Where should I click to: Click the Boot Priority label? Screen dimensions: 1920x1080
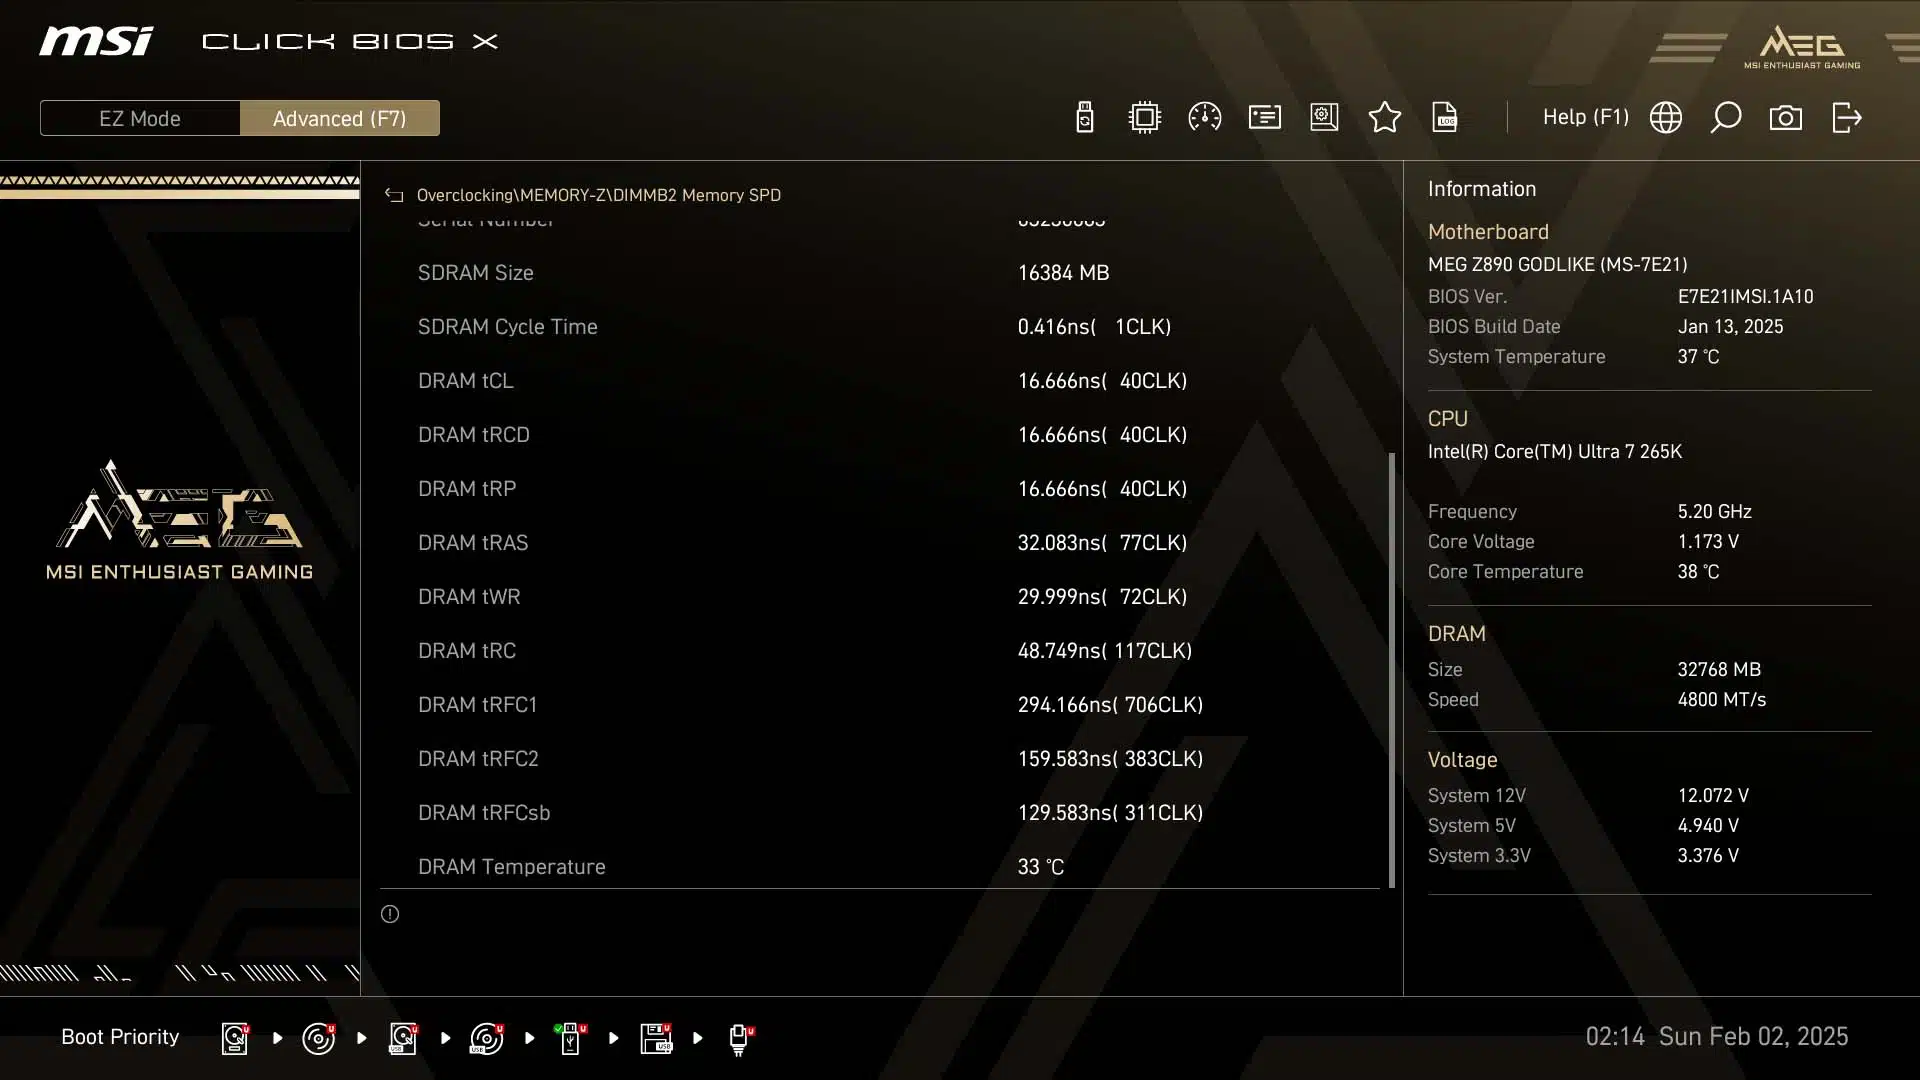120,1037
